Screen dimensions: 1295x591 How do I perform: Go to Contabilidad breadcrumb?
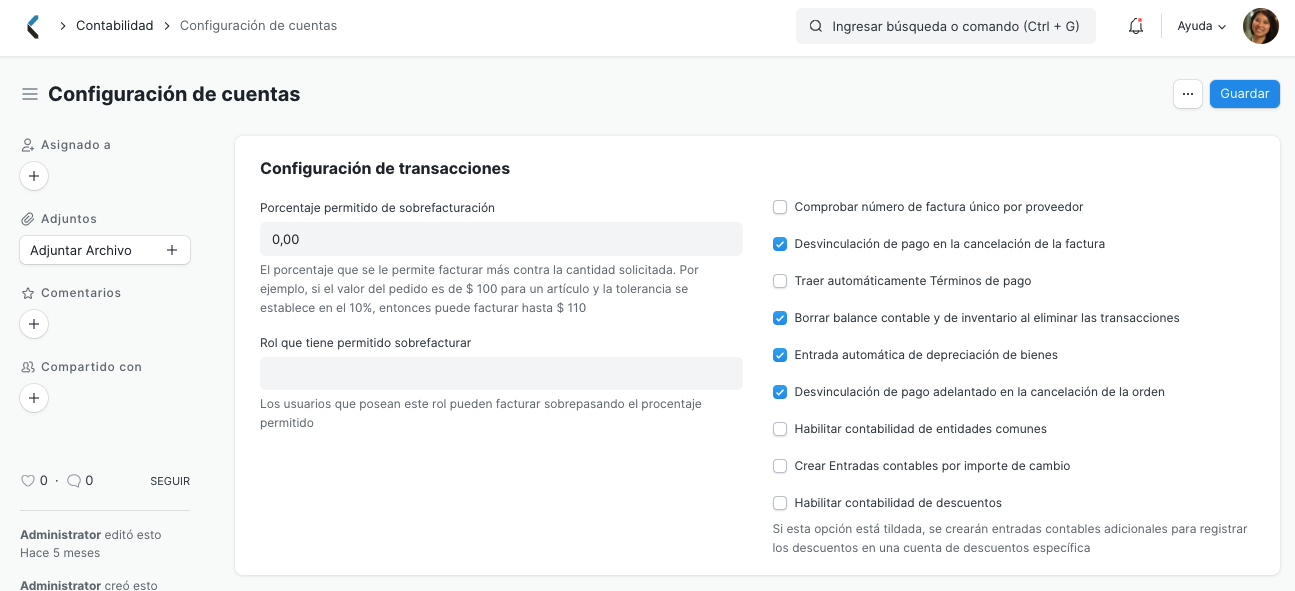point(115,26)
